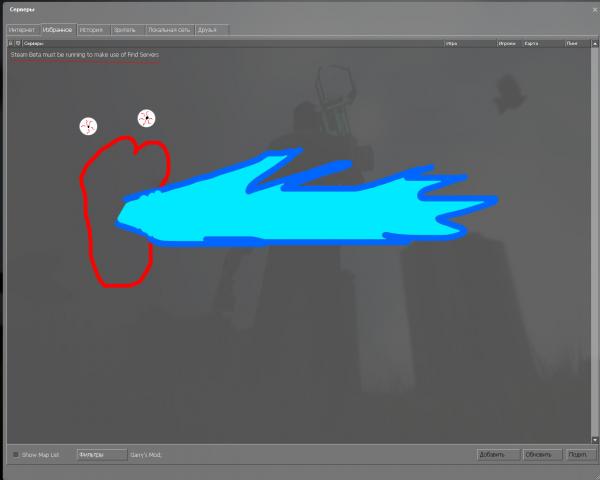Switch to the Интернет tab
600x480 pixels.
[22, 30]
